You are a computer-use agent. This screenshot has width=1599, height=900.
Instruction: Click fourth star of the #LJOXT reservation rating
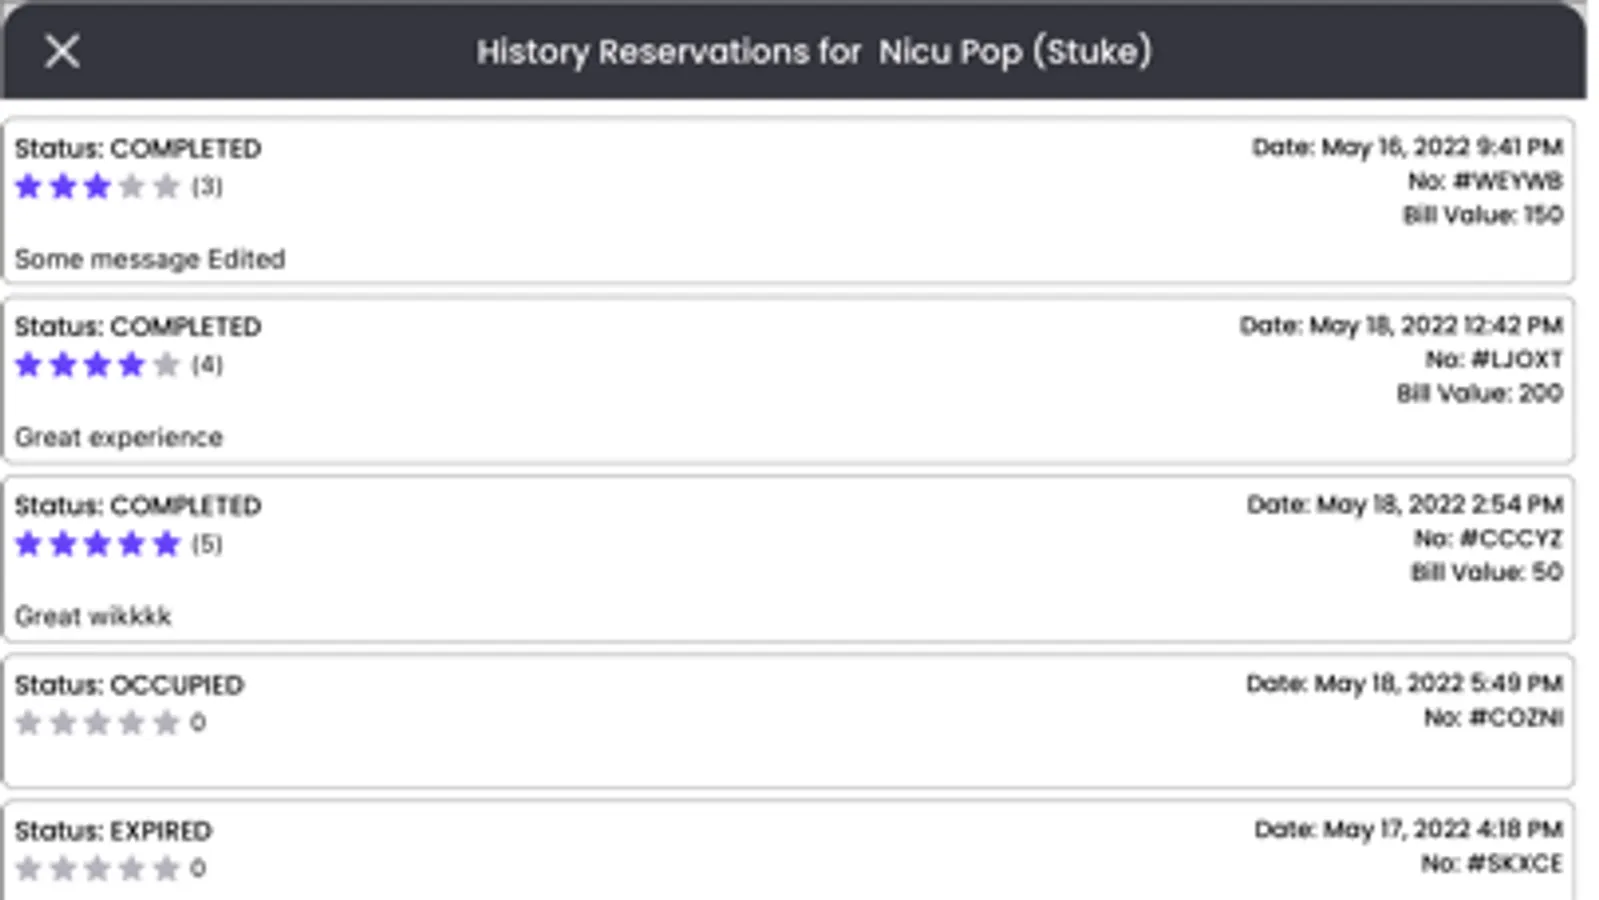click(132, 365)
